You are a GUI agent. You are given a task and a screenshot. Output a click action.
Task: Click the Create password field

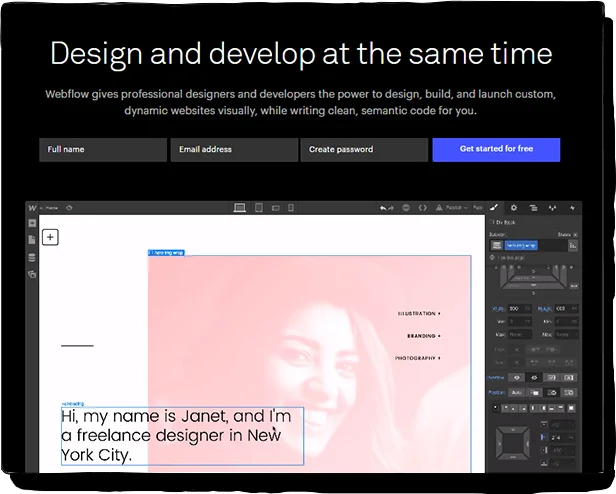coord(364,150)
